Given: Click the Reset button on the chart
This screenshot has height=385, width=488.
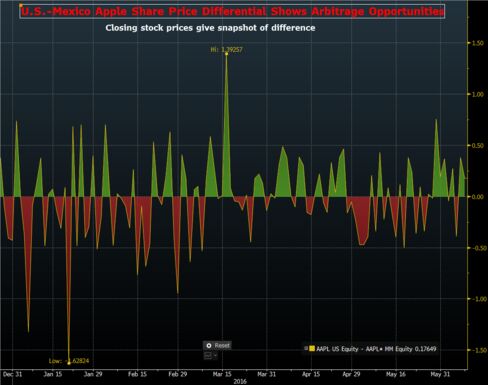Looking at the screenshot, I should (x=217, y=346).
